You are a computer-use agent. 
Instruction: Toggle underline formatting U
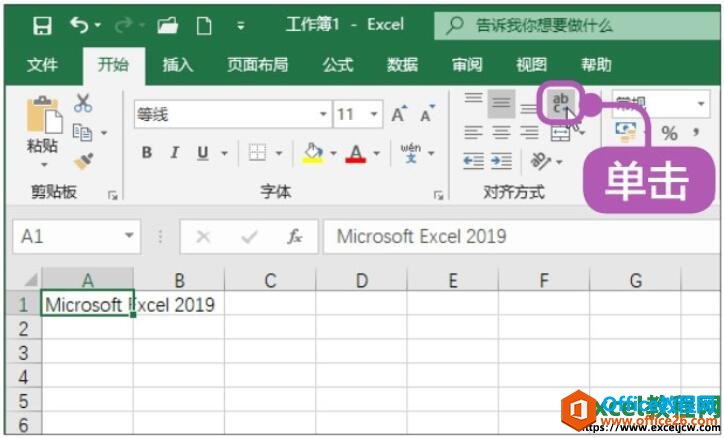(x=203, y=153)
